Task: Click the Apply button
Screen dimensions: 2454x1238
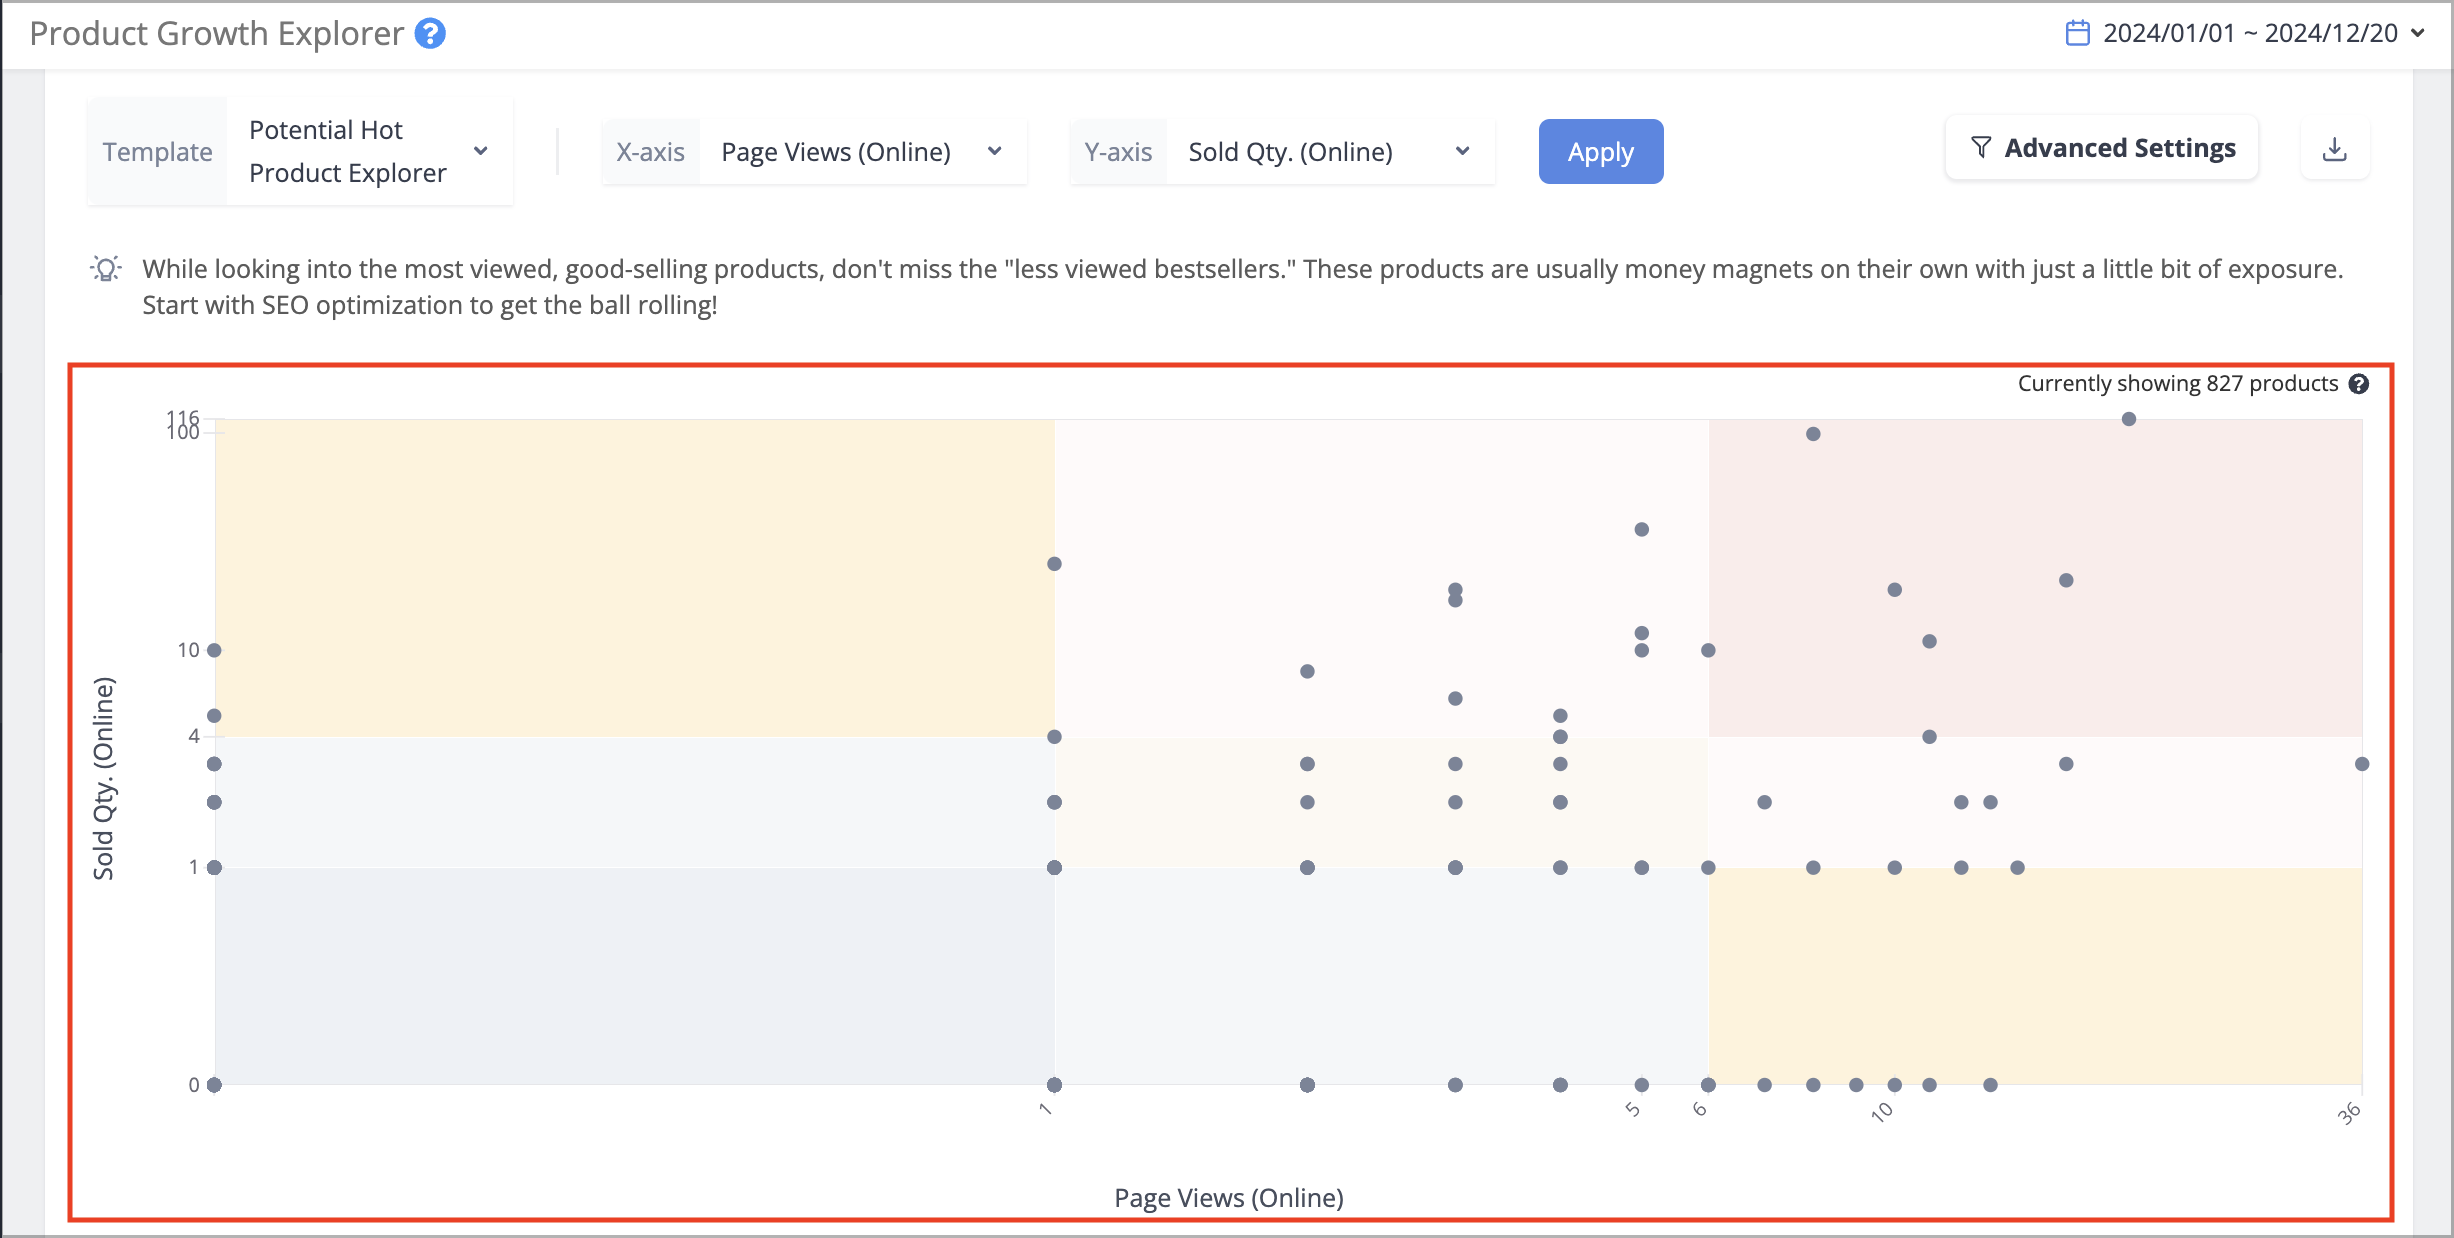Action: [x=1601, y=152]
